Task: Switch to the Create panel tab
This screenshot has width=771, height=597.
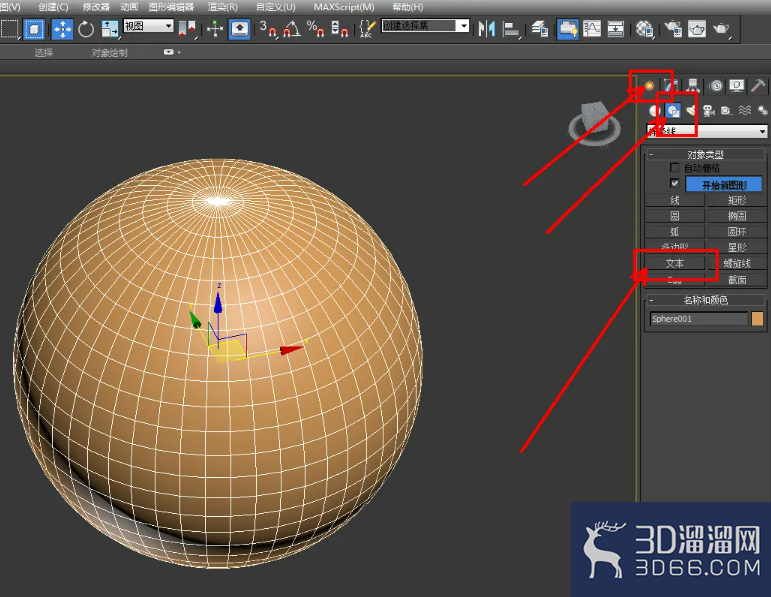Action: click(650, 86)
